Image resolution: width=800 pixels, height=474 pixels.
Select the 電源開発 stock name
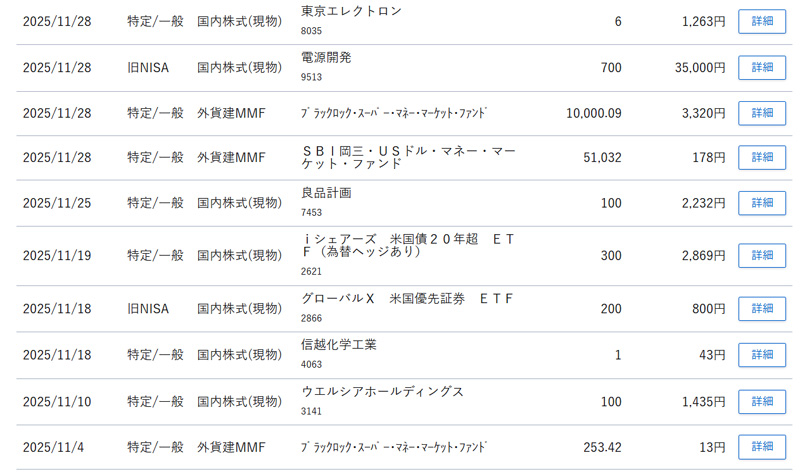pos(326,58)
